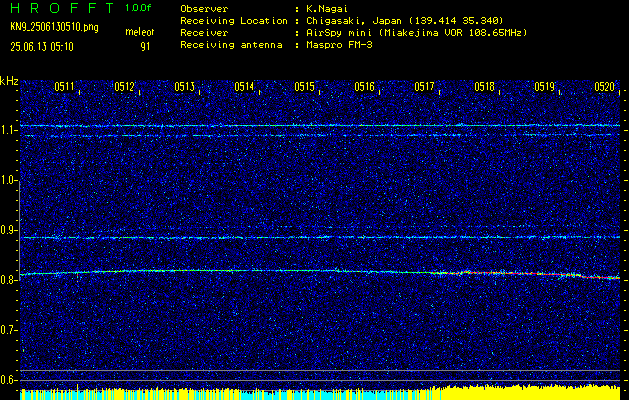629x400 pixels.
Task: Click the 0514 time marker
Action: click(x=244, y=87)
